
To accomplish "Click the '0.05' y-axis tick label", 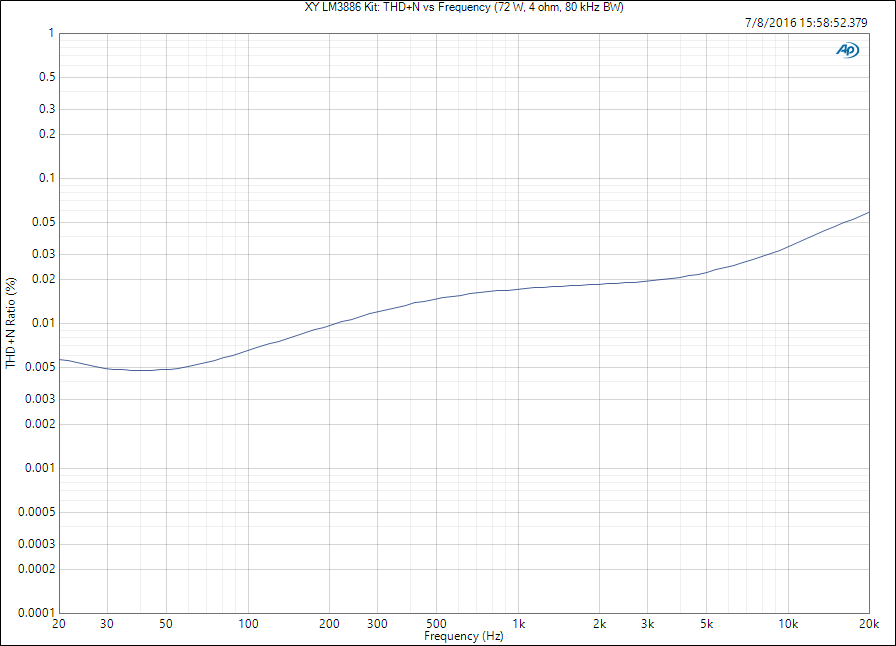I will [x=44, y=222].
